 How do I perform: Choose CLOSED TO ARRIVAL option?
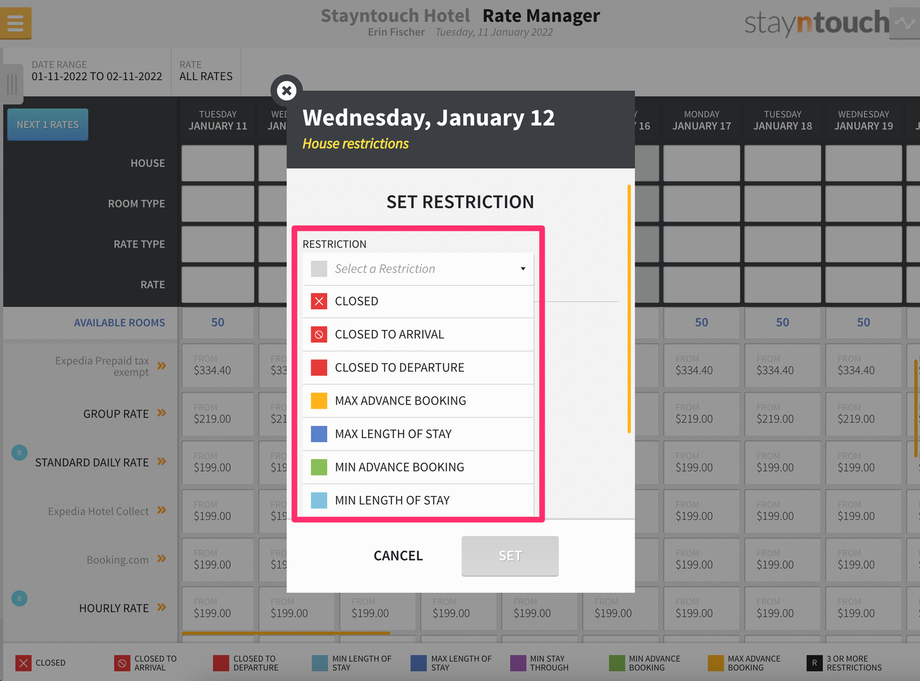click(418, 334)
